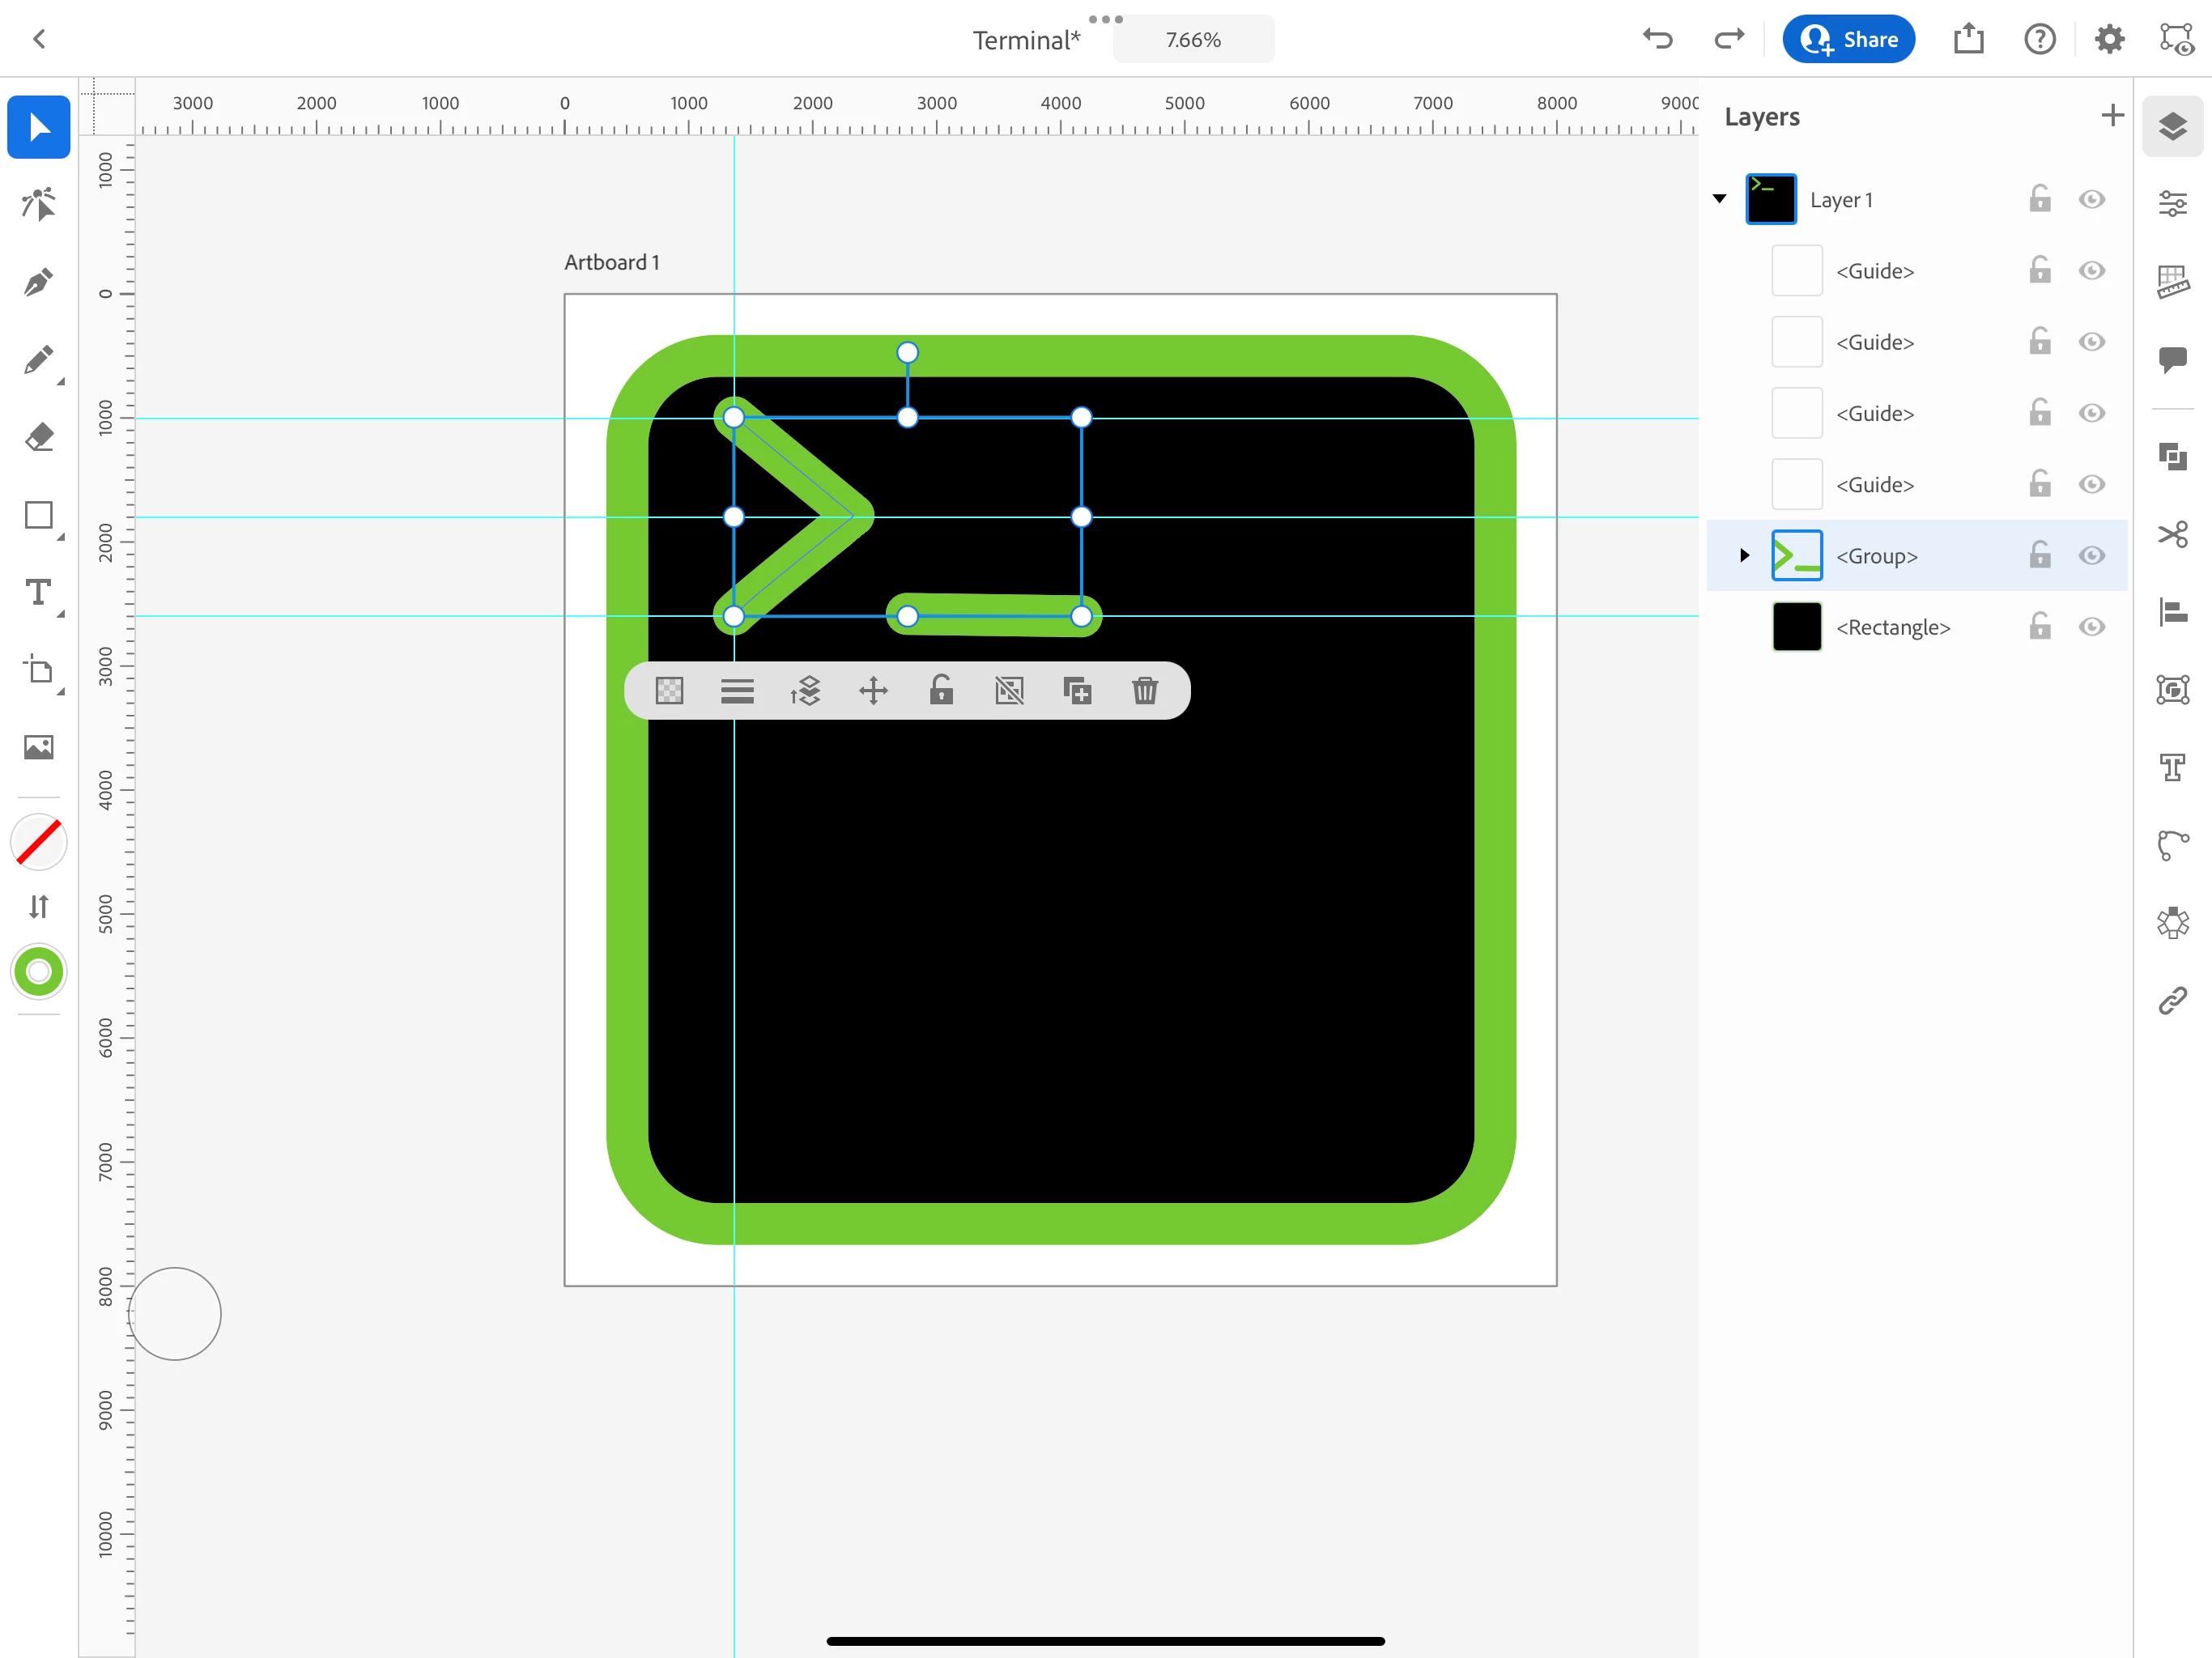
Task: Select the Eraser tool
Action: coord(38,437)
